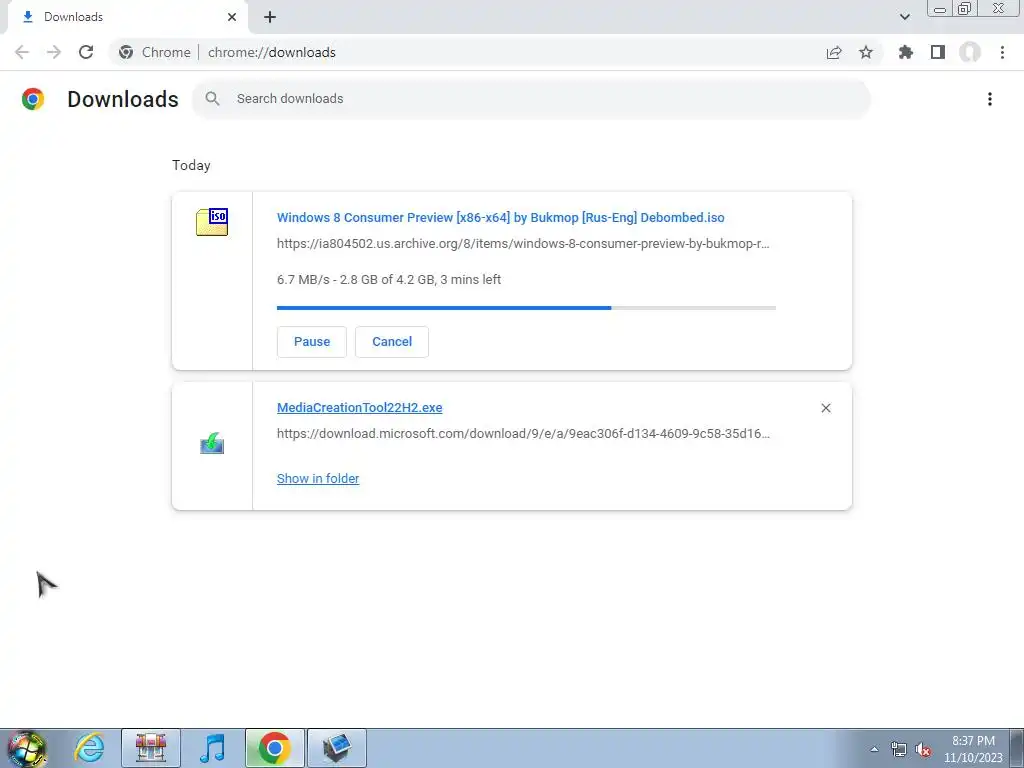Open the music note taskbar app
The height and width of the screenshot is (768, 1024).
212,748
